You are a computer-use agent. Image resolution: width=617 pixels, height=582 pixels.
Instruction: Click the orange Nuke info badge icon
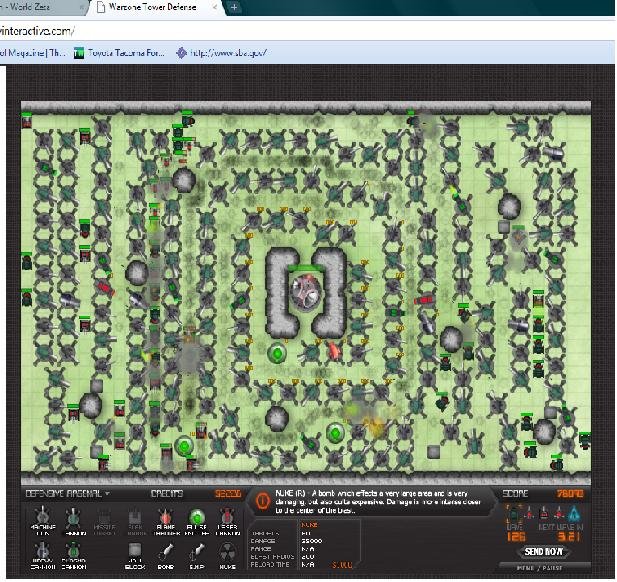[x=262, y=501]
